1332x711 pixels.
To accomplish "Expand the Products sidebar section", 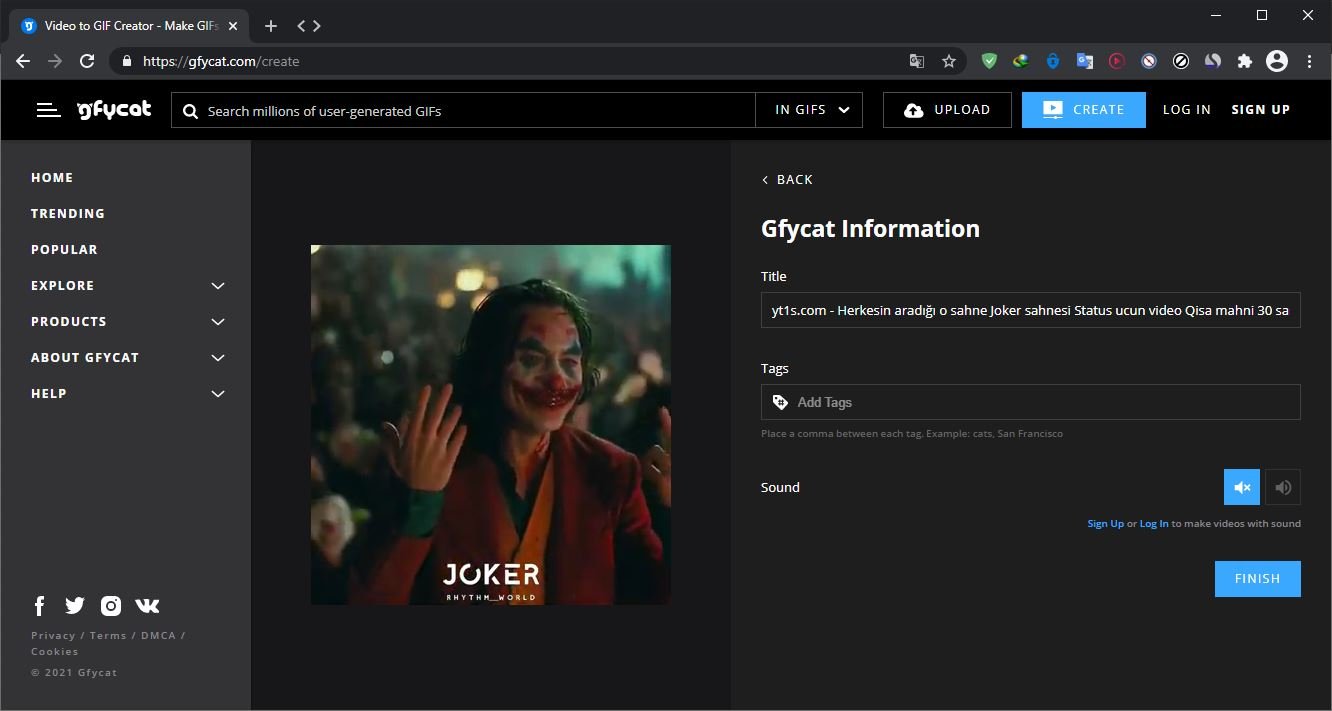I will [x=218, y=322].
